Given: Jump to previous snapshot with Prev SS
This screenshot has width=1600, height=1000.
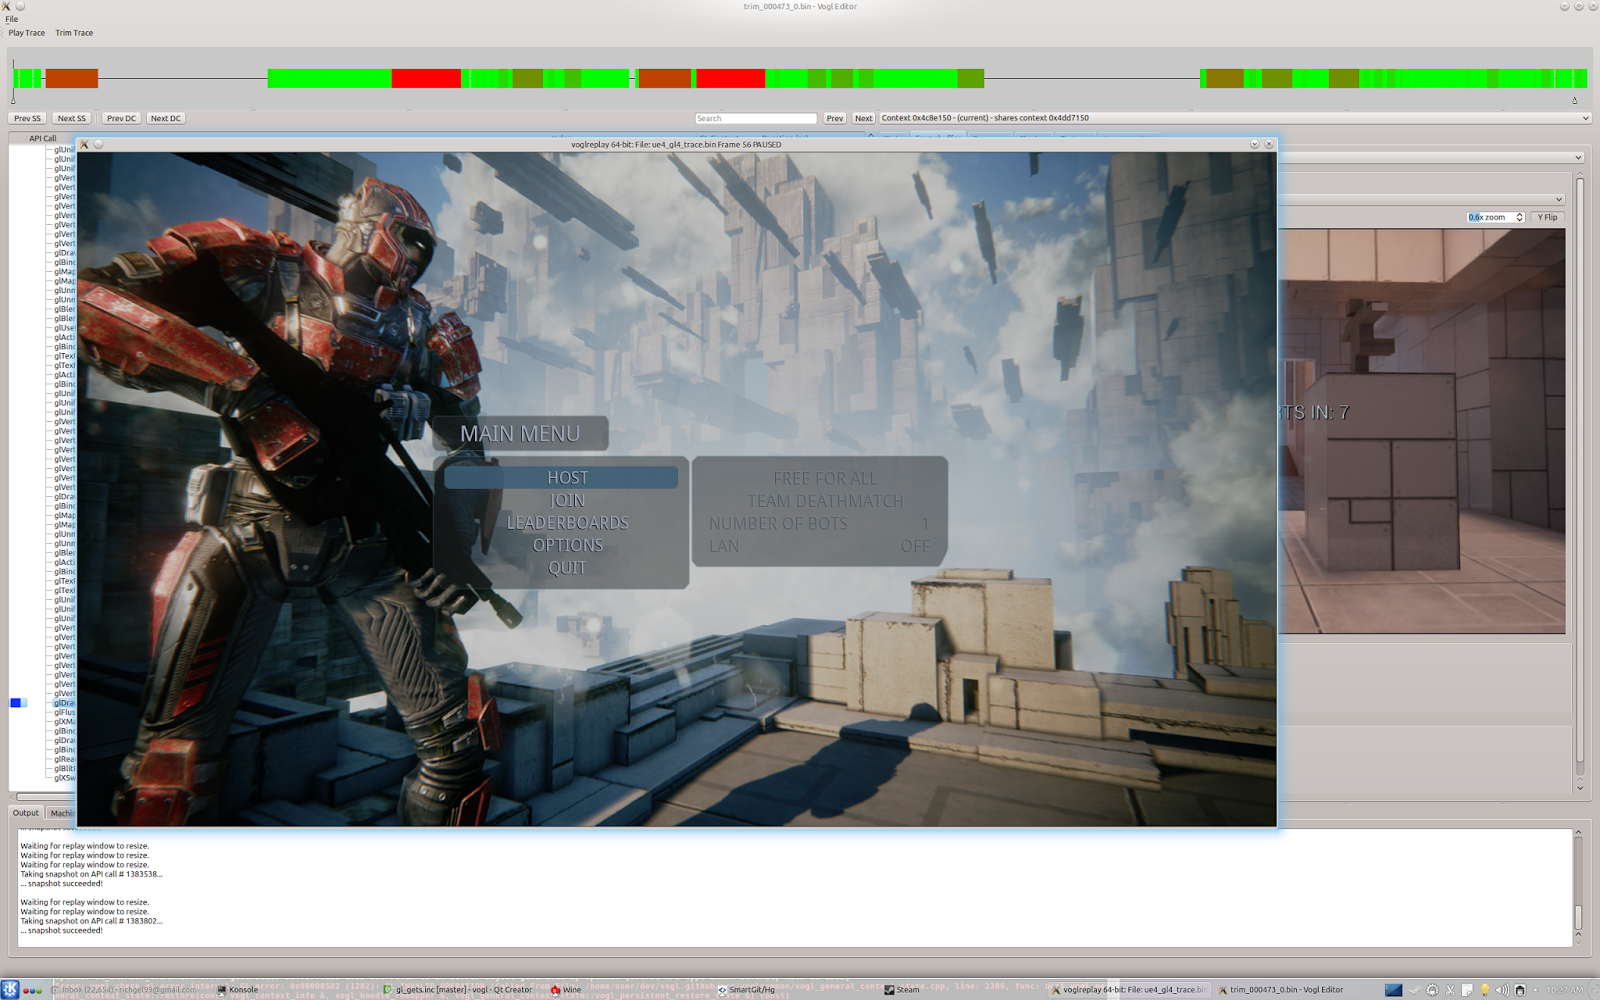Looking at the screenshot, I should point(28,118).
